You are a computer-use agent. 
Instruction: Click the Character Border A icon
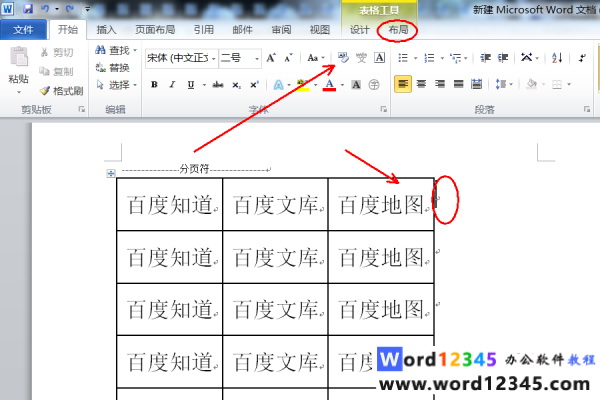379,58
